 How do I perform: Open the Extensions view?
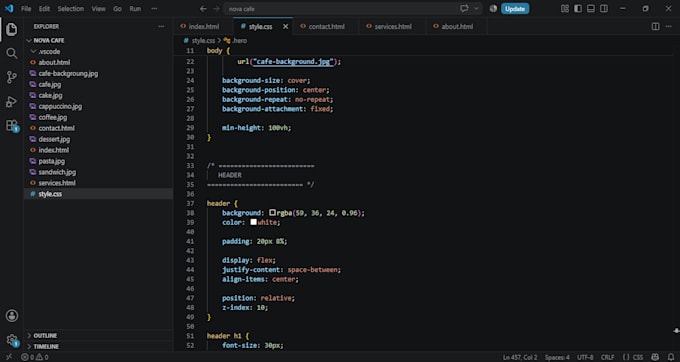pyautogui.click(x=12, y=126)
